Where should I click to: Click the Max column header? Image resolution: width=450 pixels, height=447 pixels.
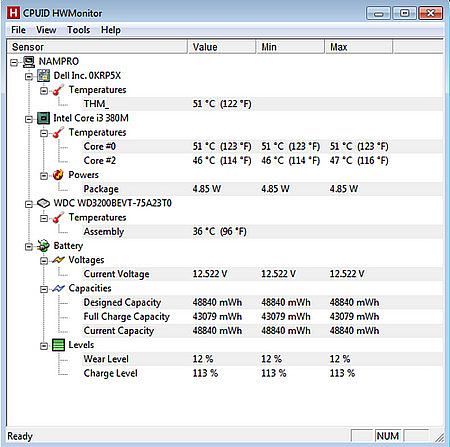[359, 47]
